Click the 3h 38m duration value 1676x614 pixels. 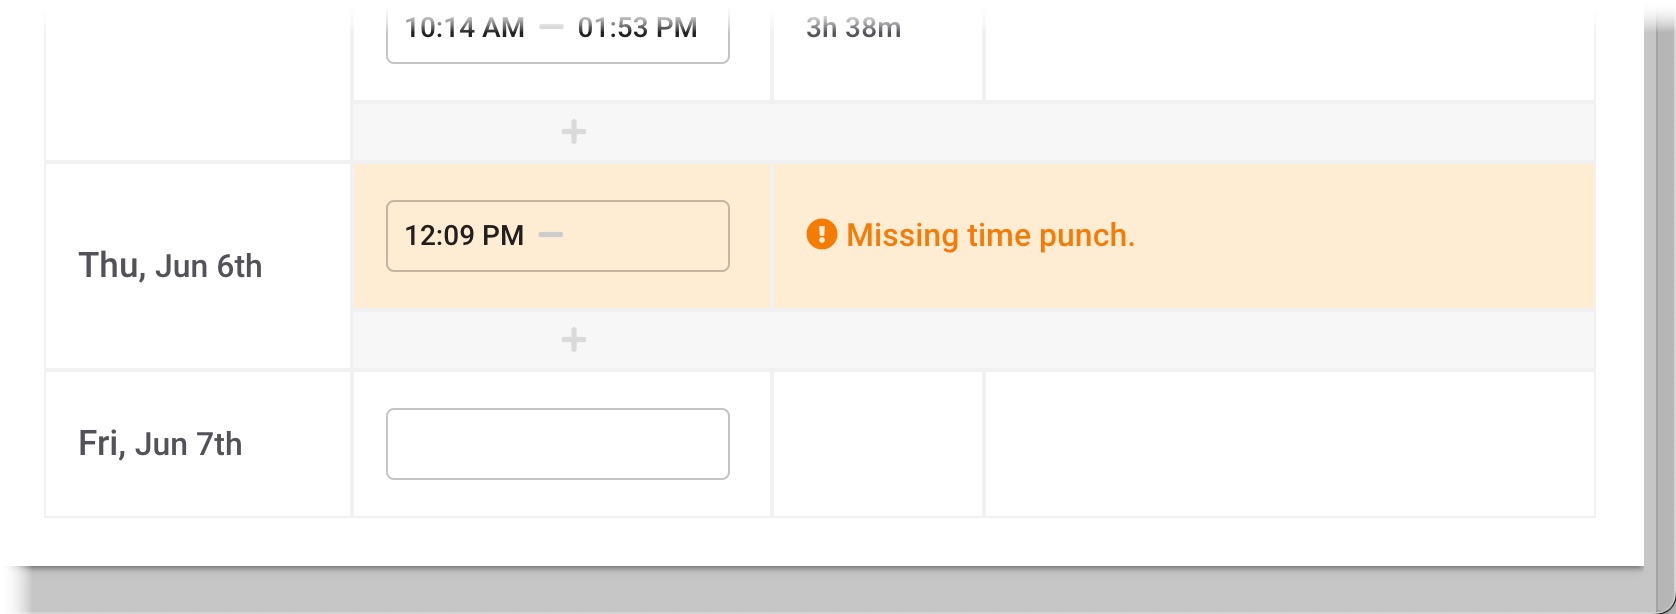coord(853,28)
